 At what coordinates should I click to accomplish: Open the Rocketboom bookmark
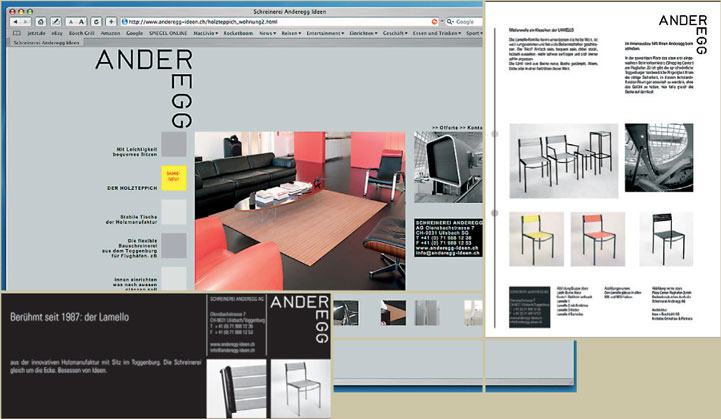(x=238, y=33)
